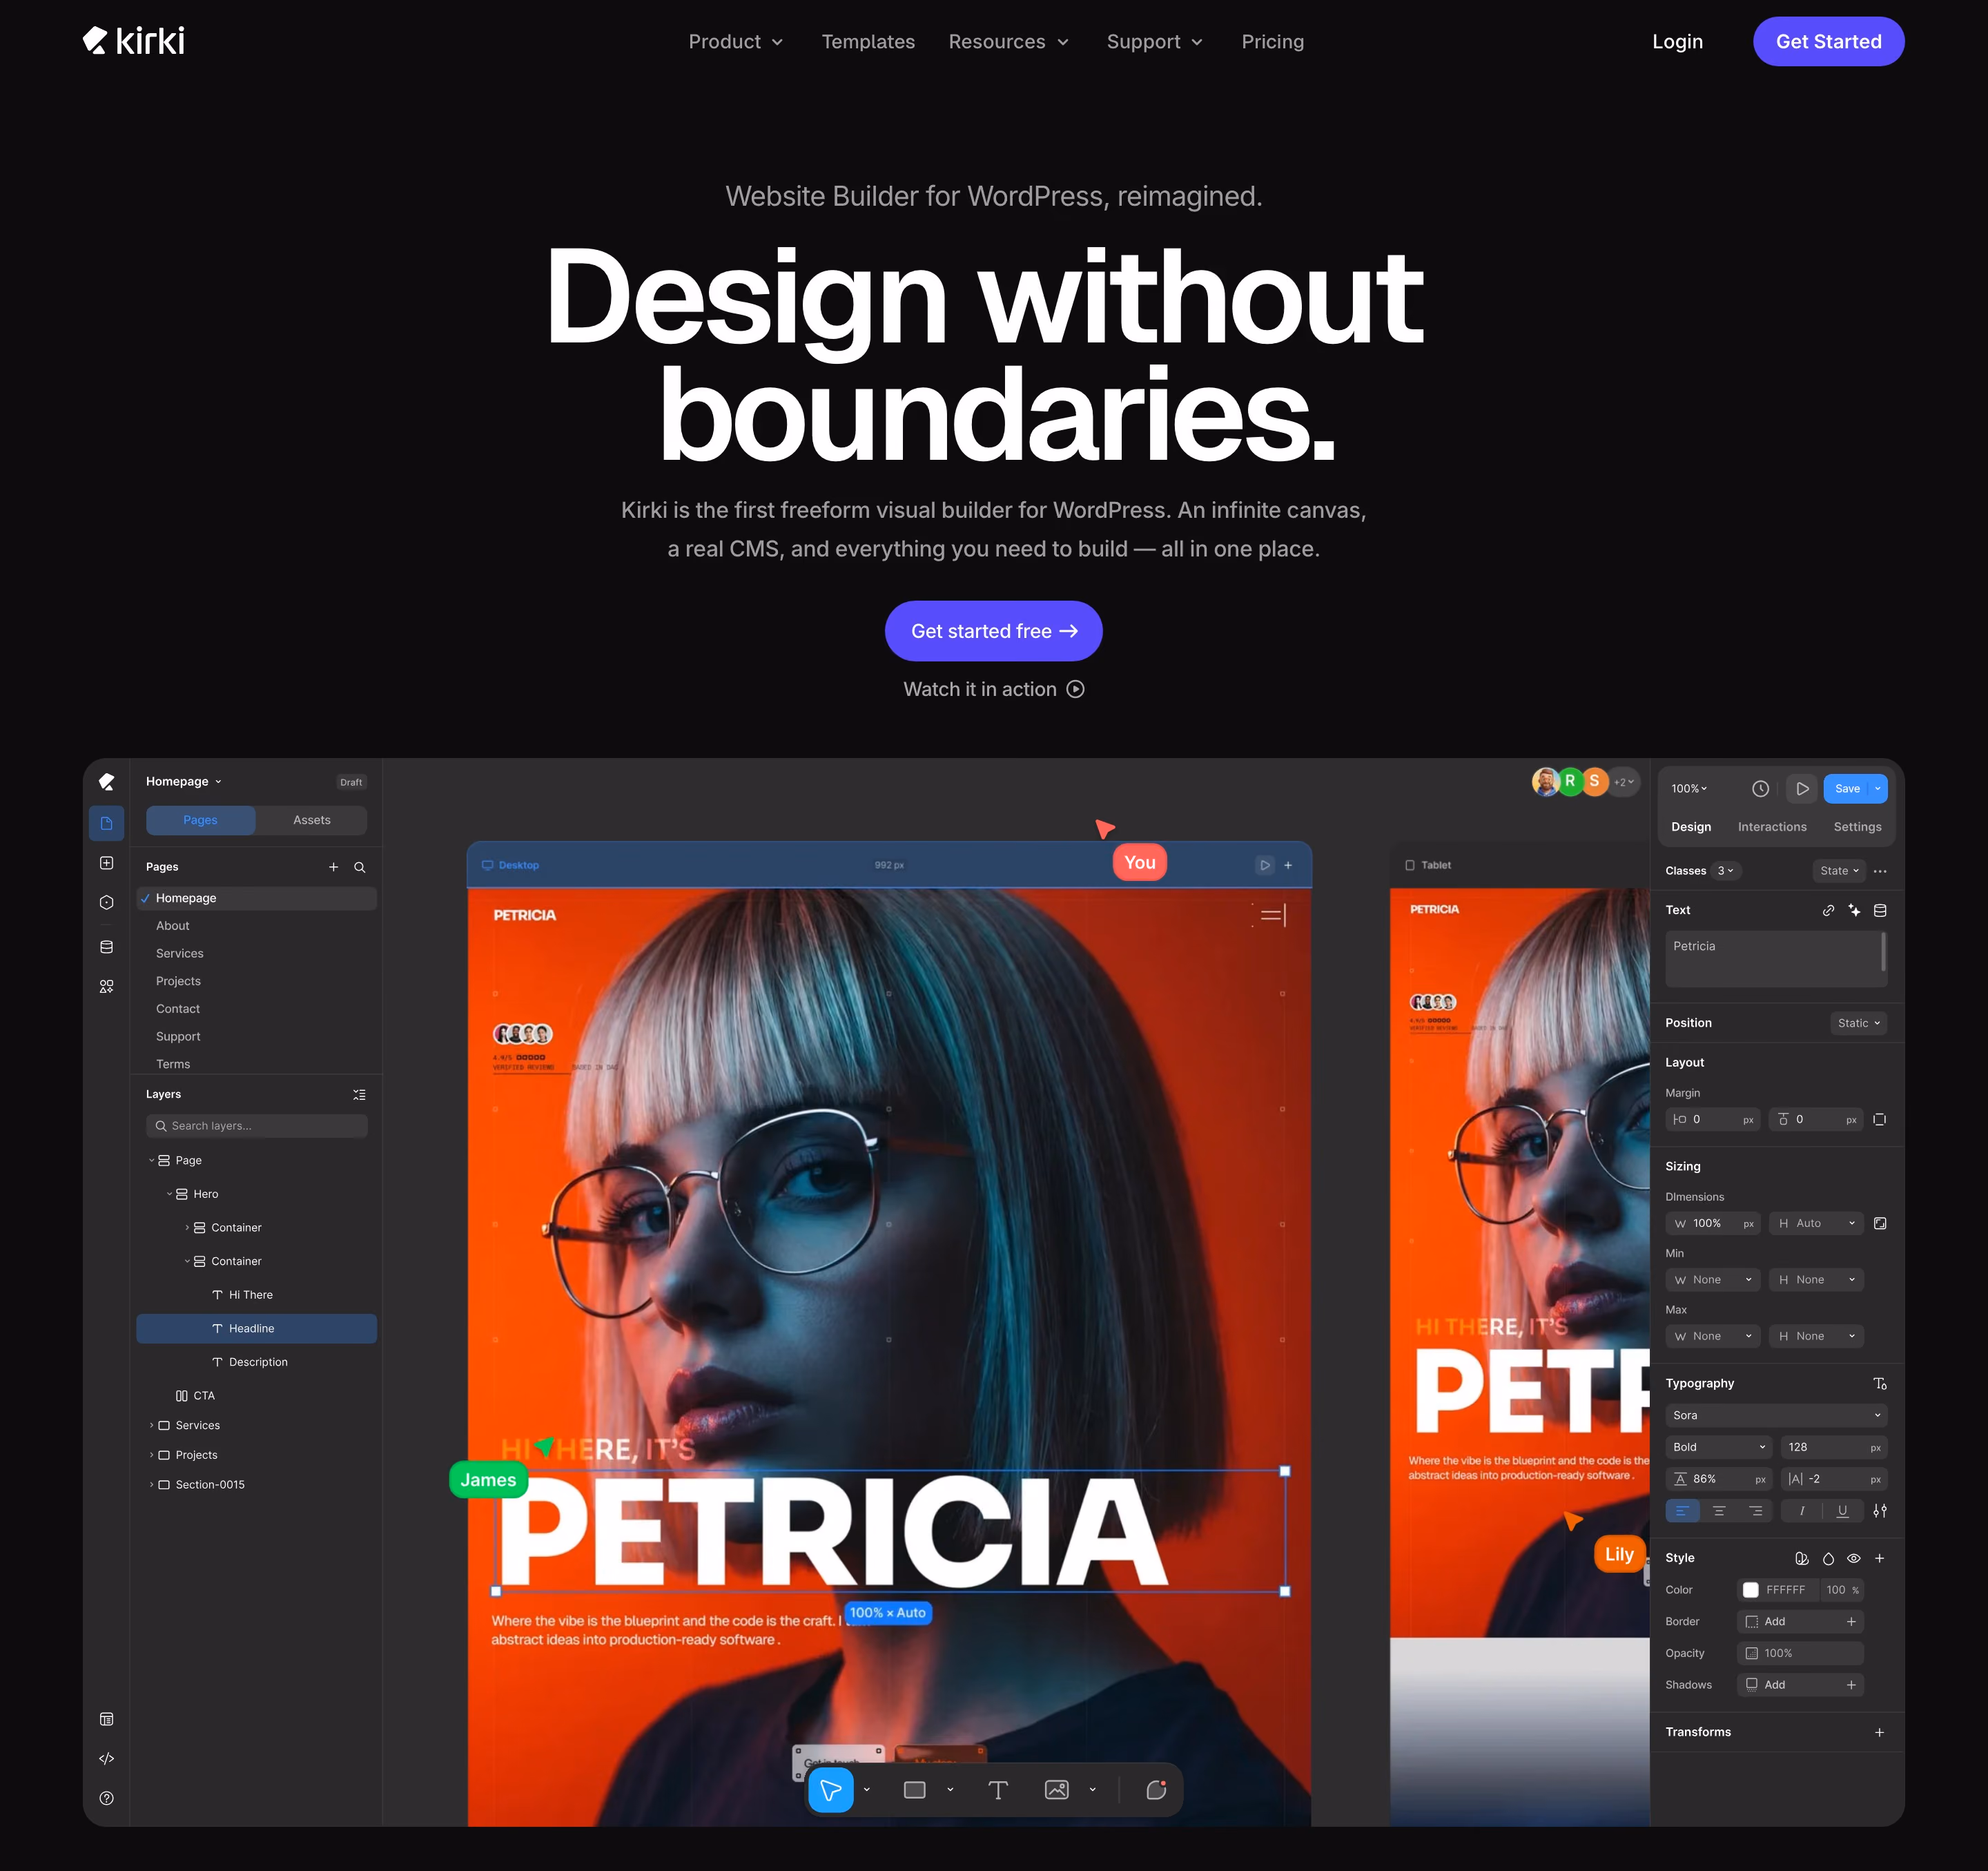
Task: Click the add element icon in sidebar
Action: (107, 863)
